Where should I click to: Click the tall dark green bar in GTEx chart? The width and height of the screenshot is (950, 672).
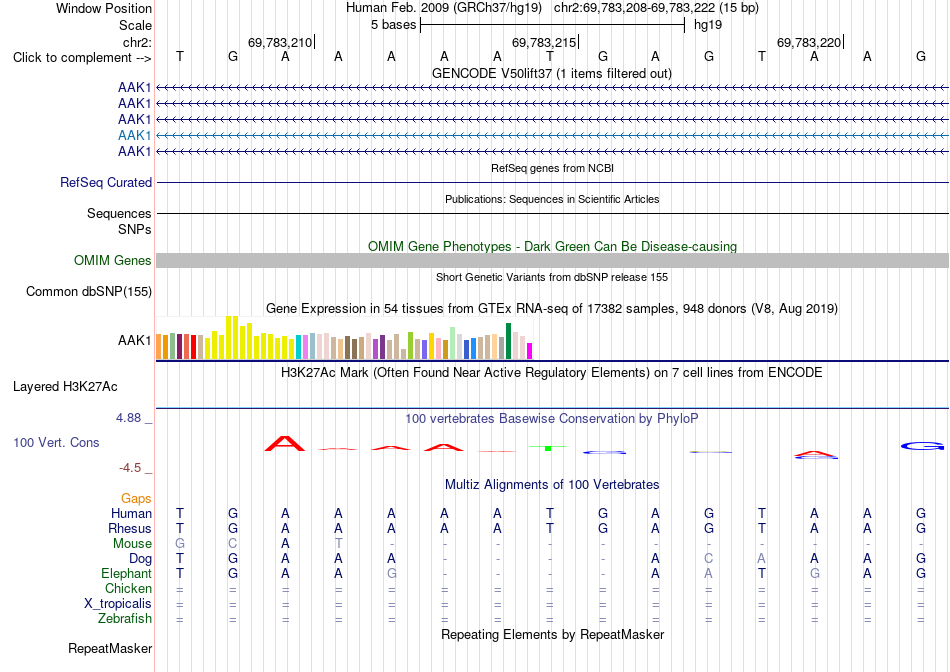click(509, 341)
